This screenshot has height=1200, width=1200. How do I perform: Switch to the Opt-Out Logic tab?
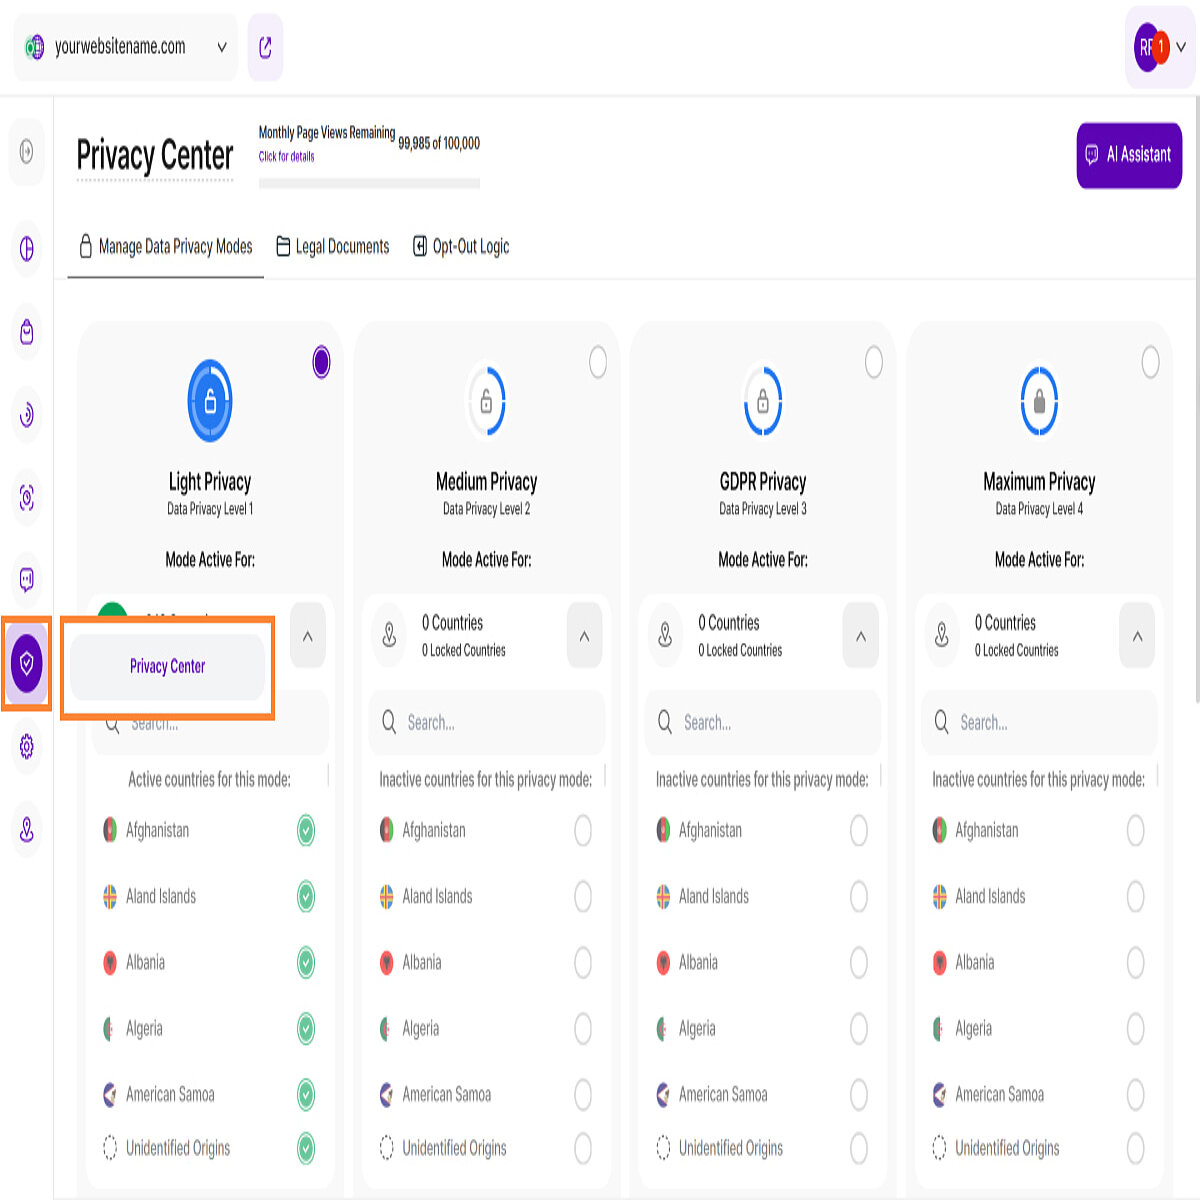(x=461, y=246)
